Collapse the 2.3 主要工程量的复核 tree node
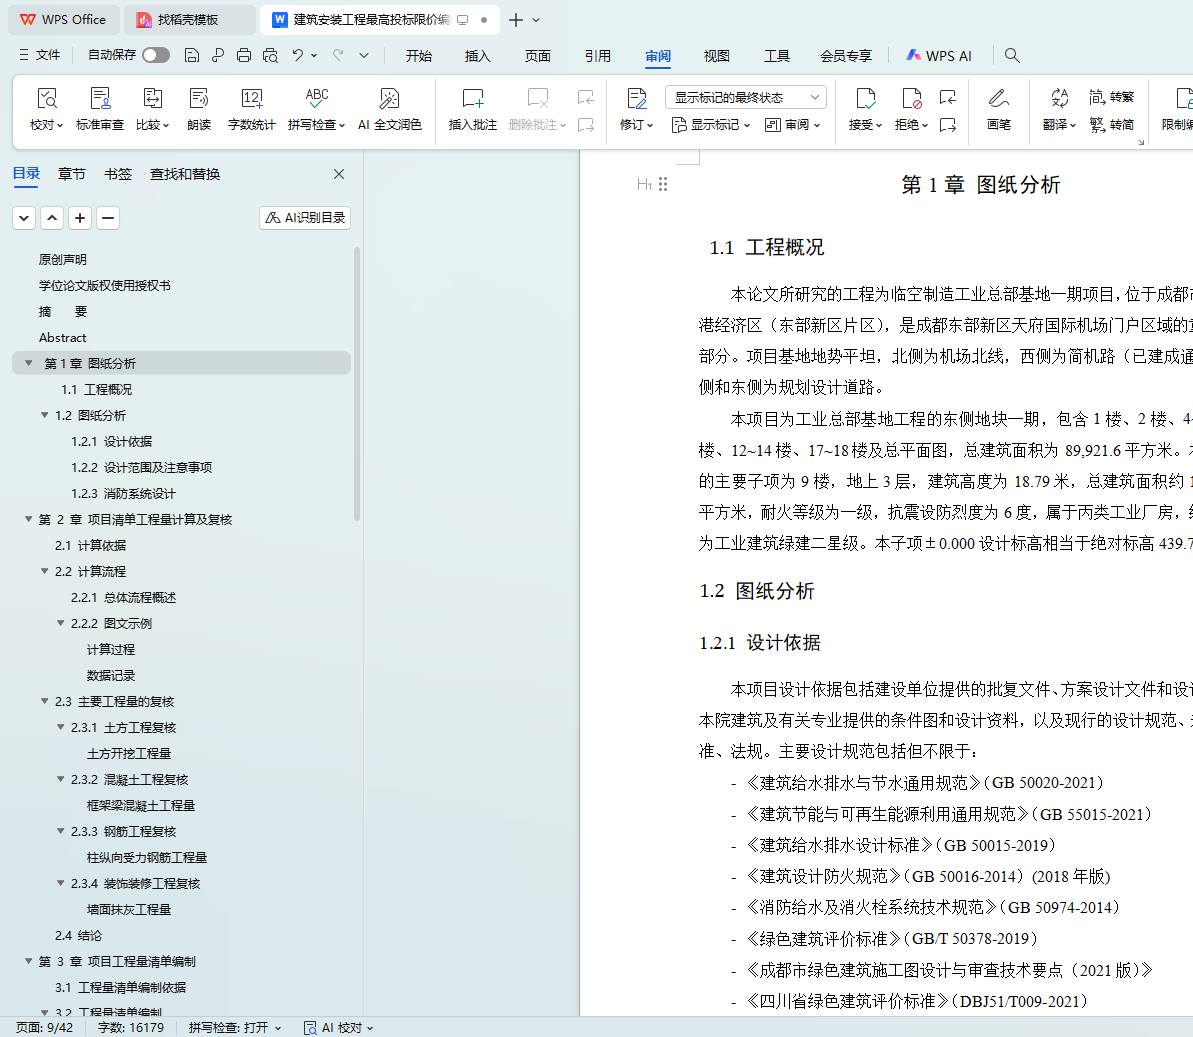This screenshot has width=1193, height=1037. click(45, 701)
